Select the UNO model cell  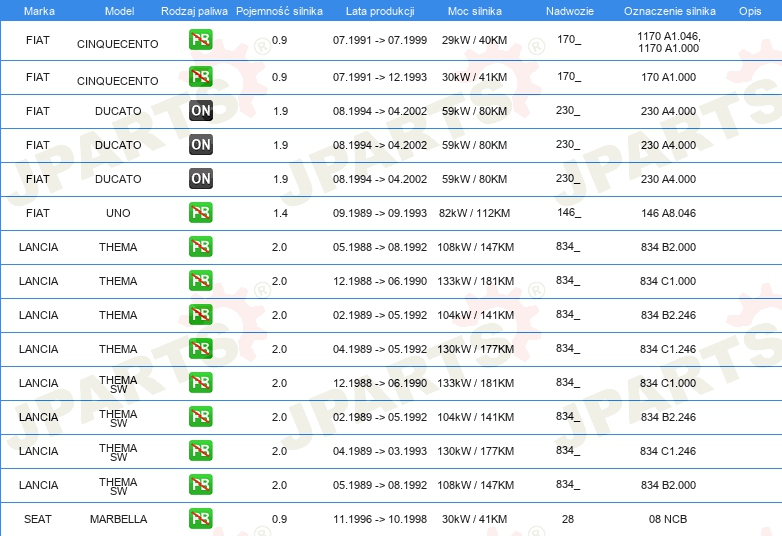[118, 213]
